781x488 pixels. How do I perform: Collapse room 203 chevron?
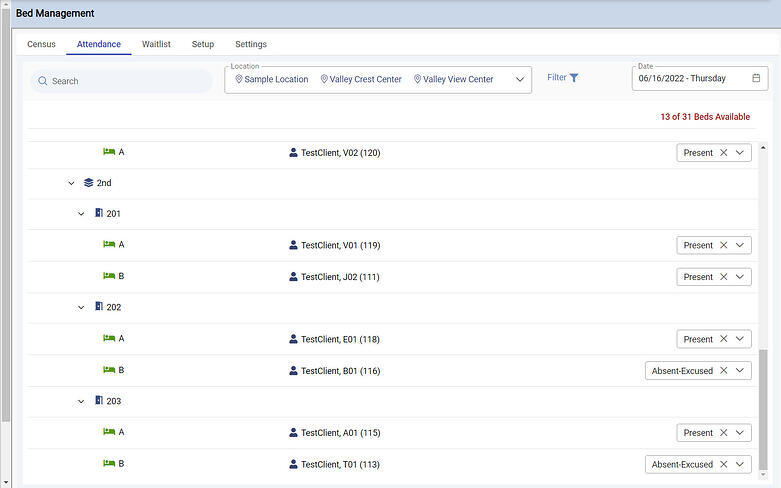81,401
